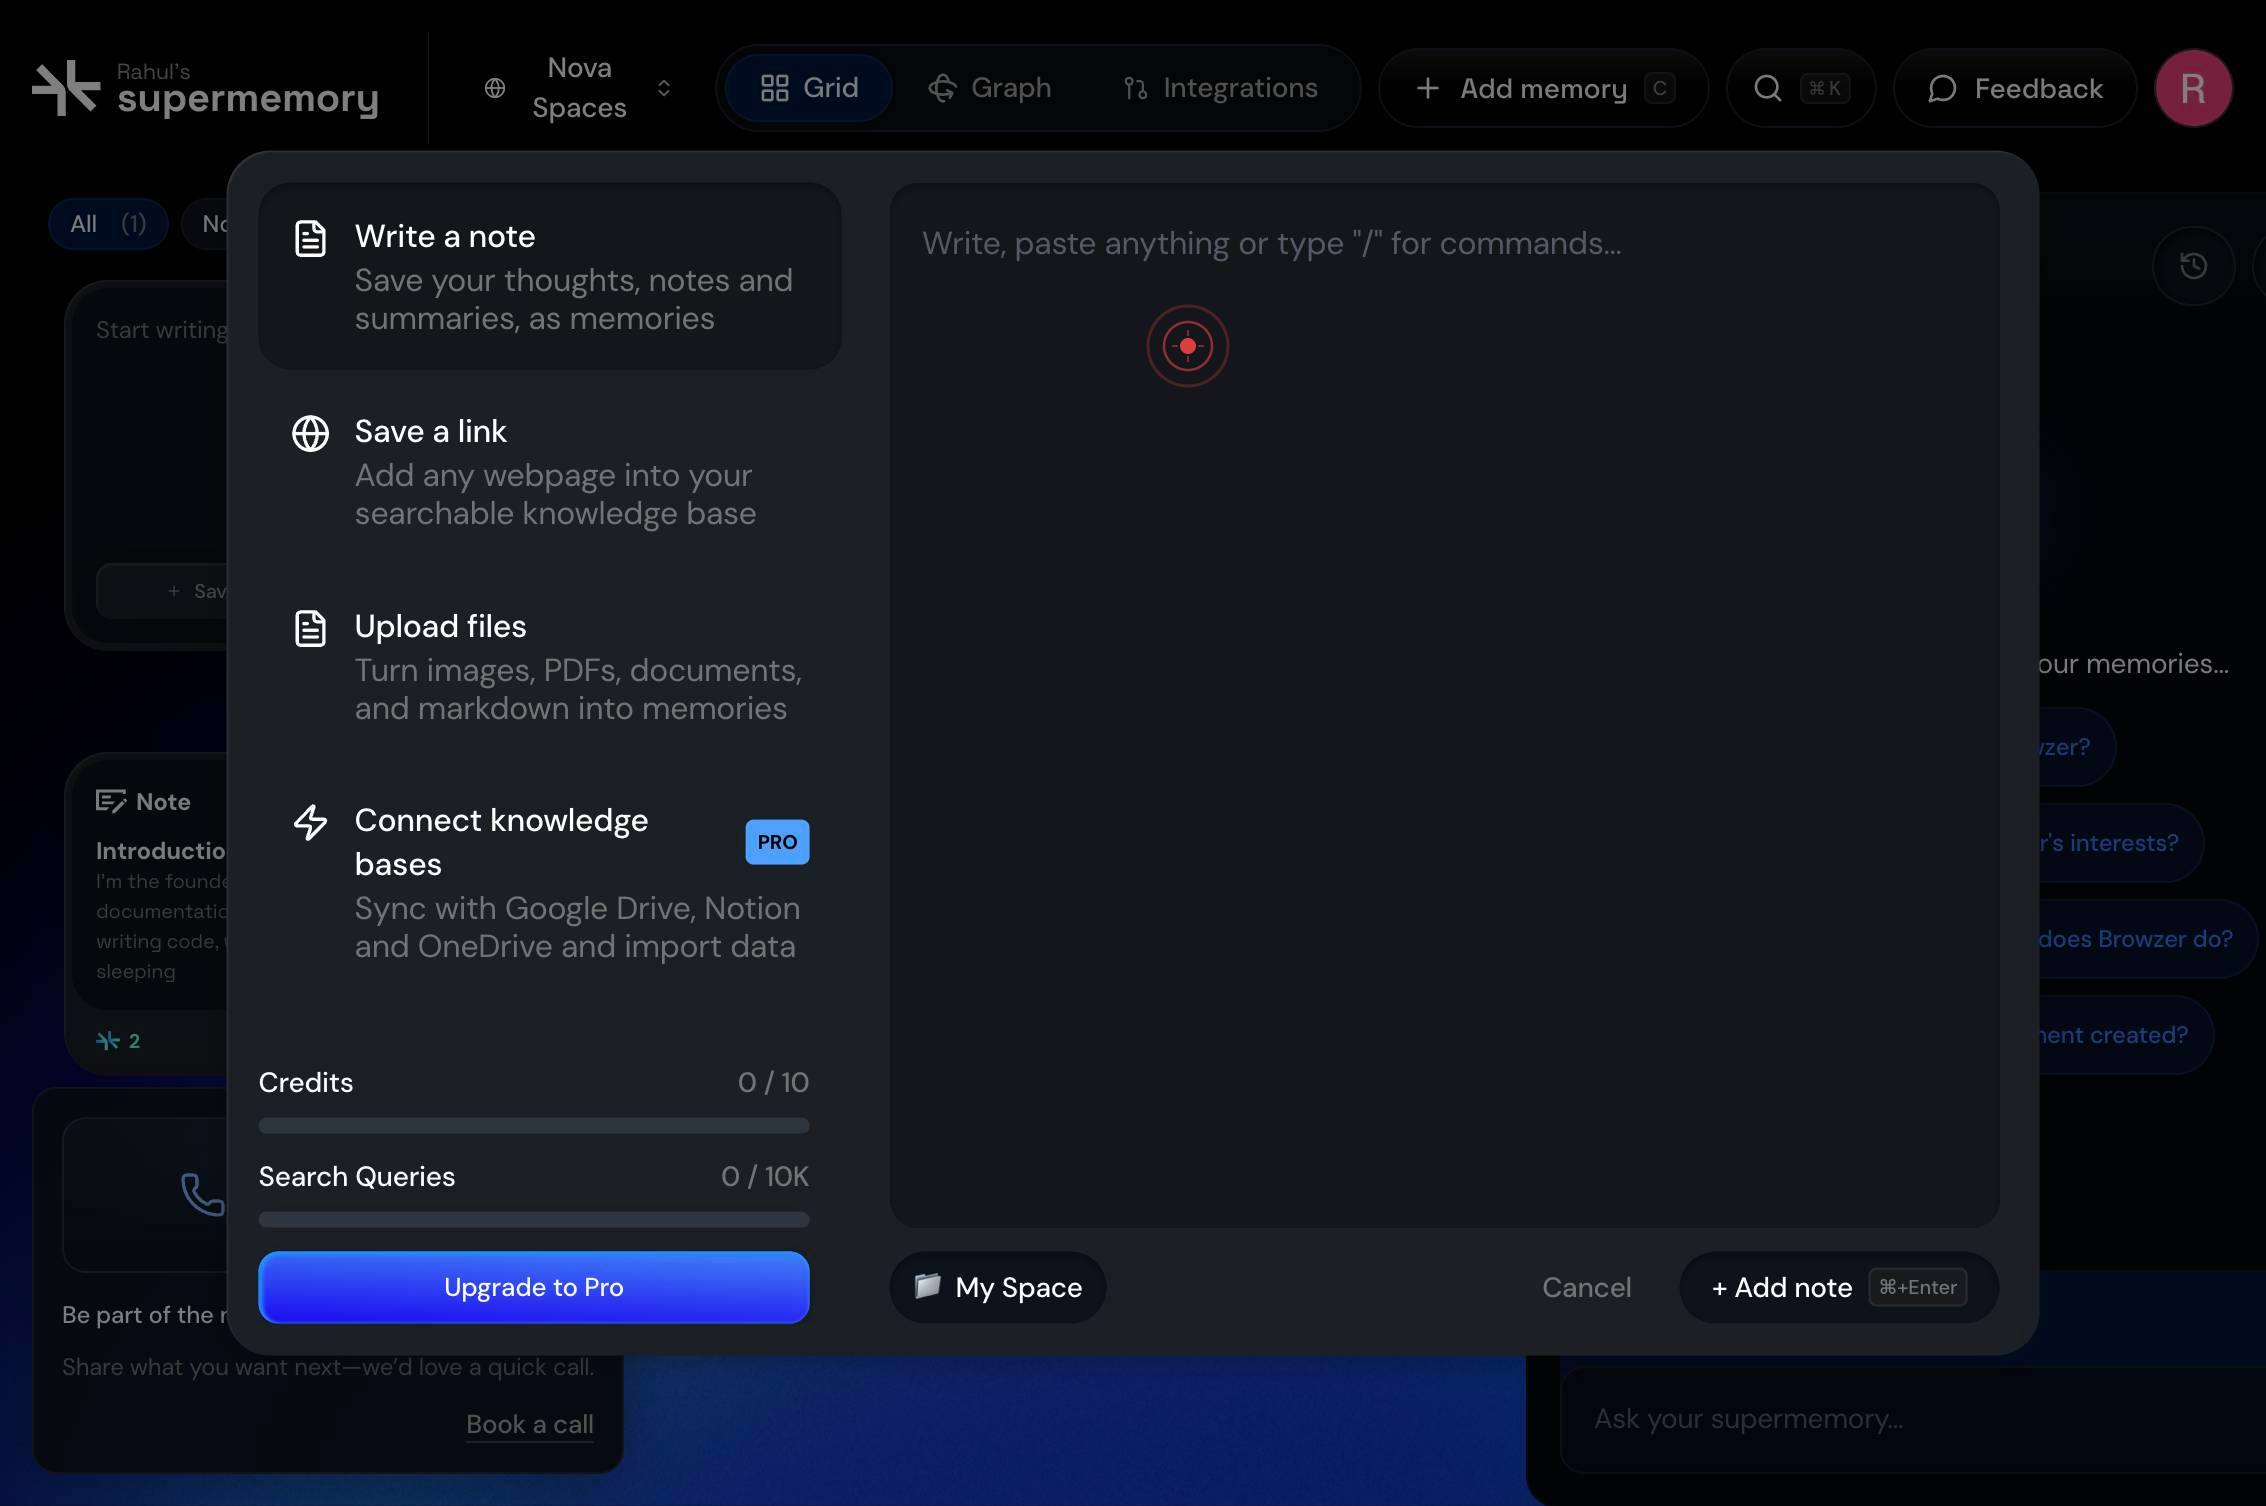Image resolution: width=2266 pixels, height=1506 pixels.
Task: Click the Grid view grid icon
Action: [x=775, y=88]
